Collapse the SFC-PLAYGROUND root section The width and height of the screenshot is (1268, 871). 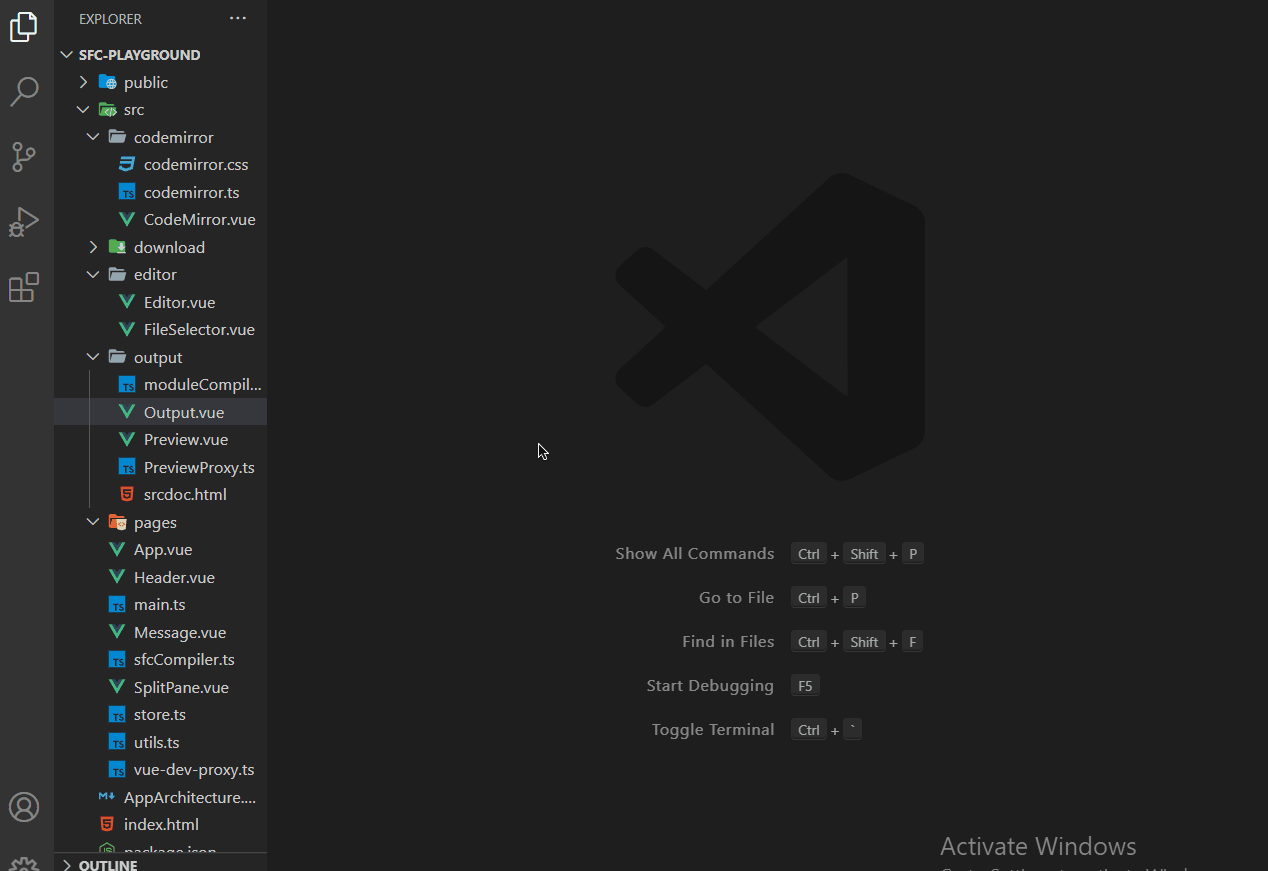(67, 55)
